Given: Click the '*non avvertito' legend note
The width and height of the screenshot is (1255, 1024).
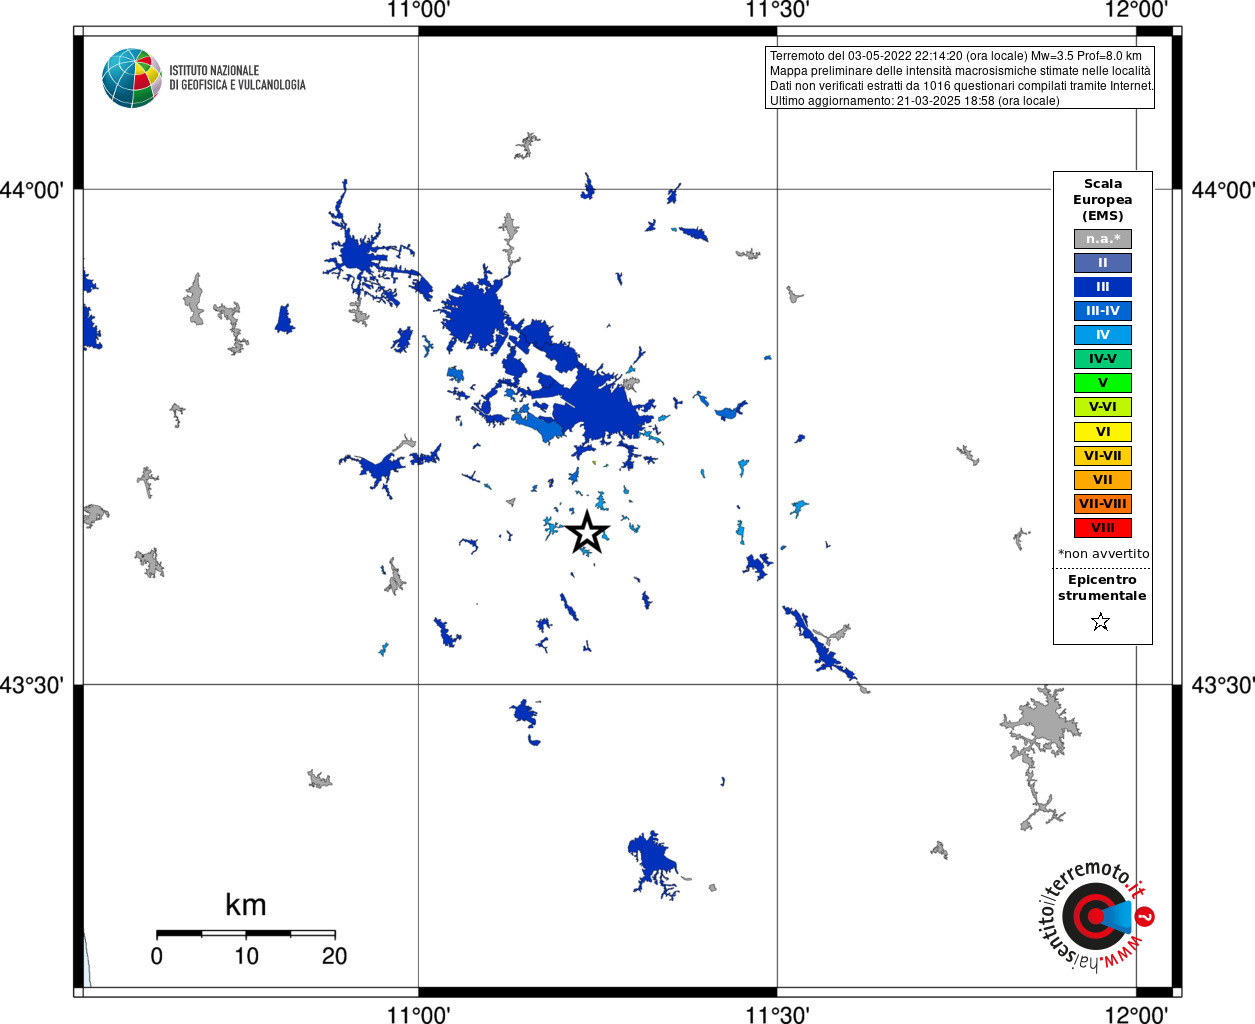Looking at the screenshot, I should click(1104, 554).
